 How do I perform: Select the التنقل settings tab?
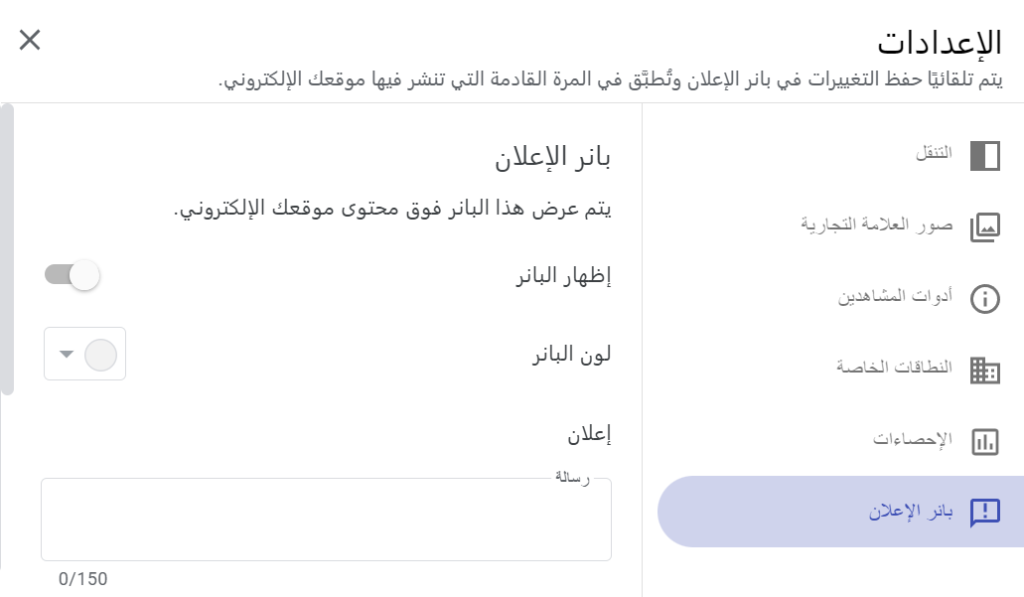(934, 154)
